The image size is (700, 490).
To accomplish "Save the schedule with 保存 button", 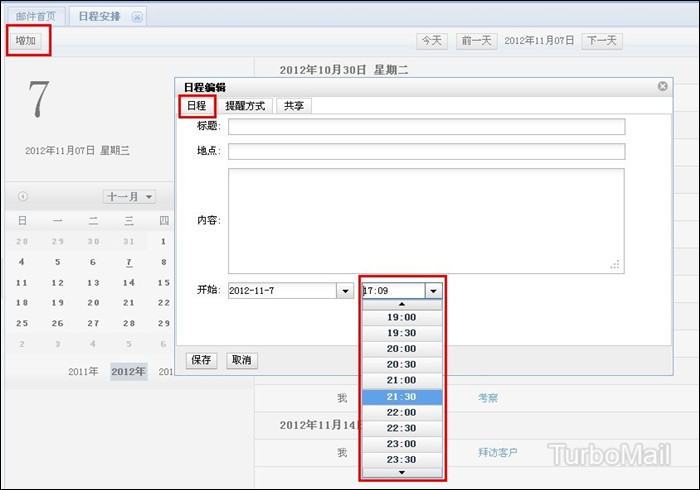I will [201, 360].
